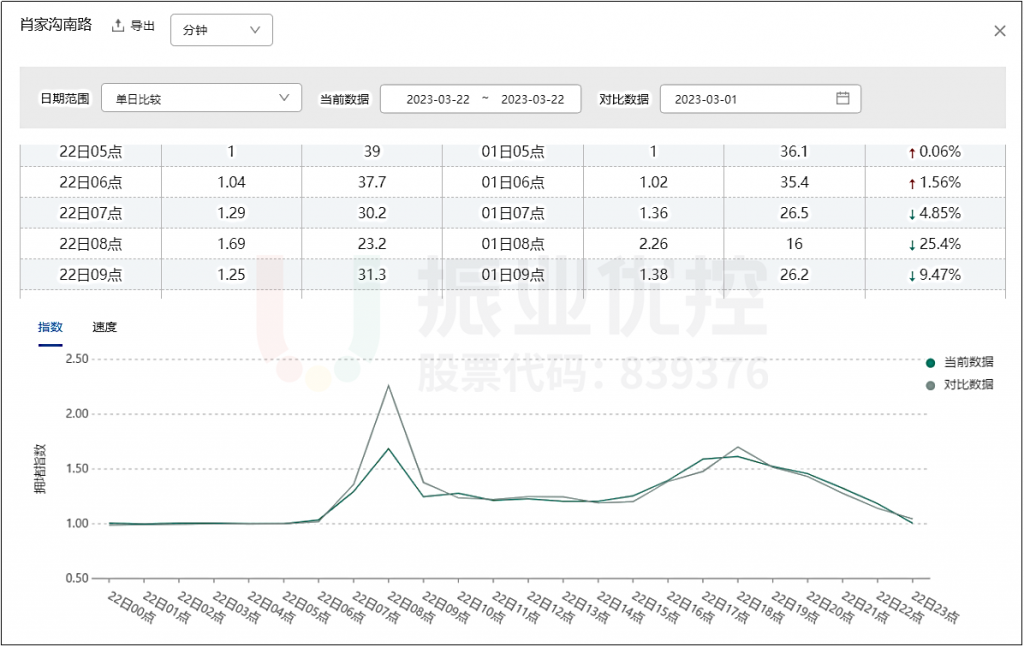The image size is (1024, 647).
Task: Switch to the 指数 tab
Action: coord(50,327)
